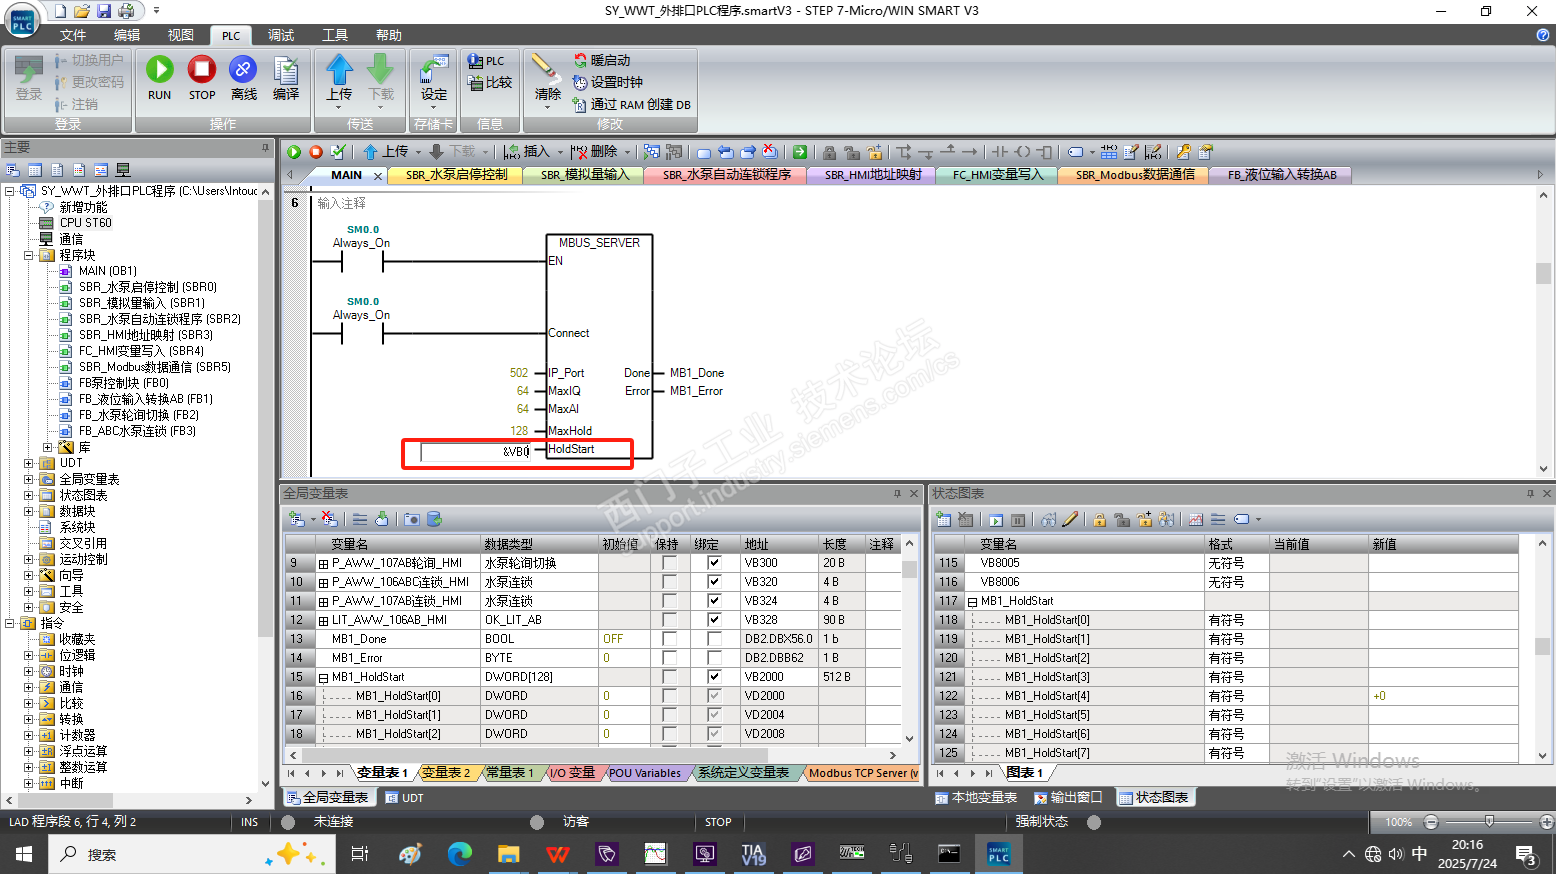Viewport: 1556px width, 875px height.
Task: Switch to the SBR_水泵启停控制 tab
Action: (456, 175)
